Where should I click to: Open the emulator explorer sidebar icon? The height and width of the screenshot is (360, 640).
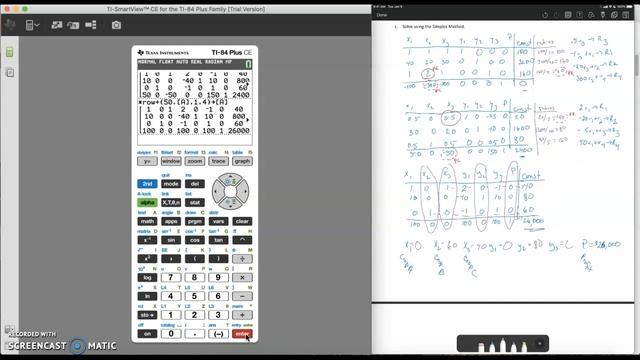click(10, 73)
